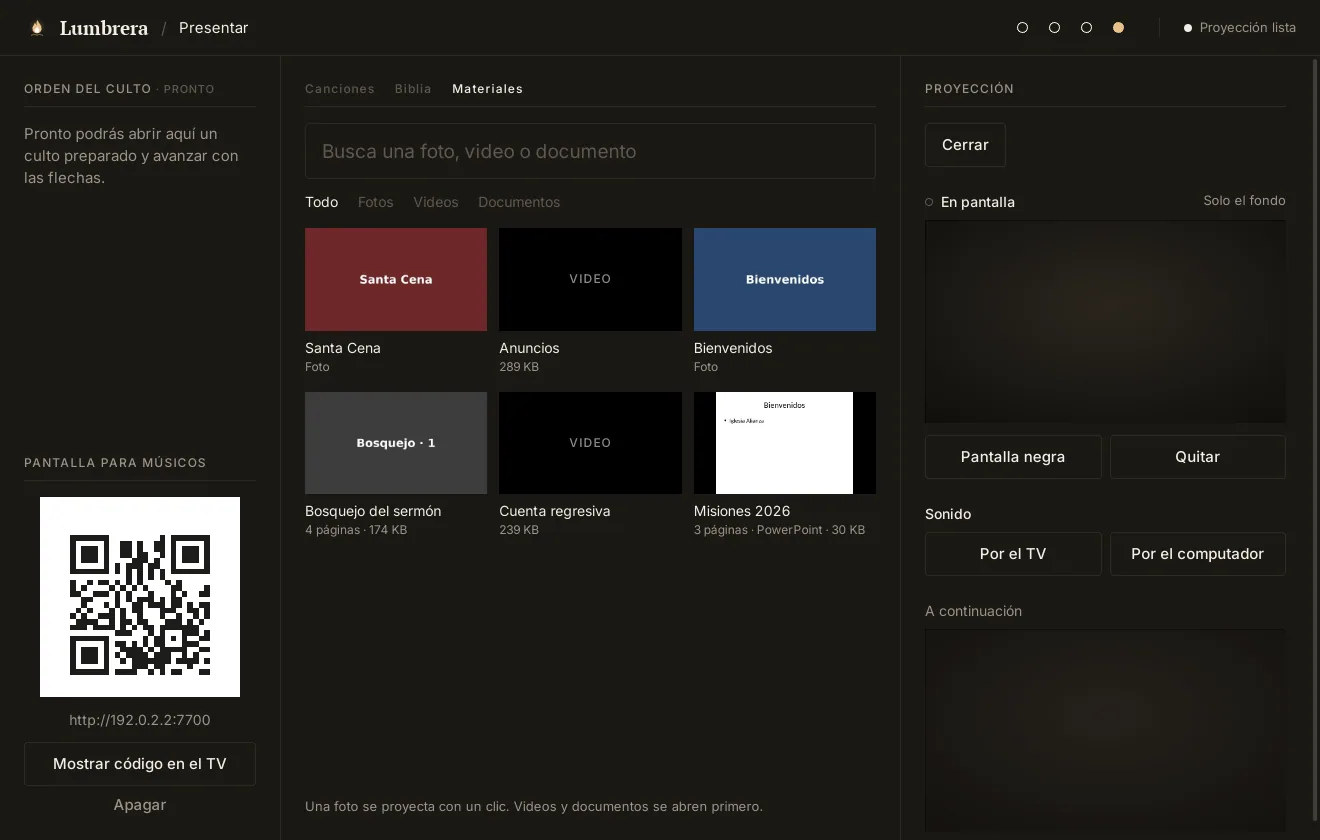Screen dimensions: 1320x840
Task: Select the Materiales tab
Action: click(487, 89)
